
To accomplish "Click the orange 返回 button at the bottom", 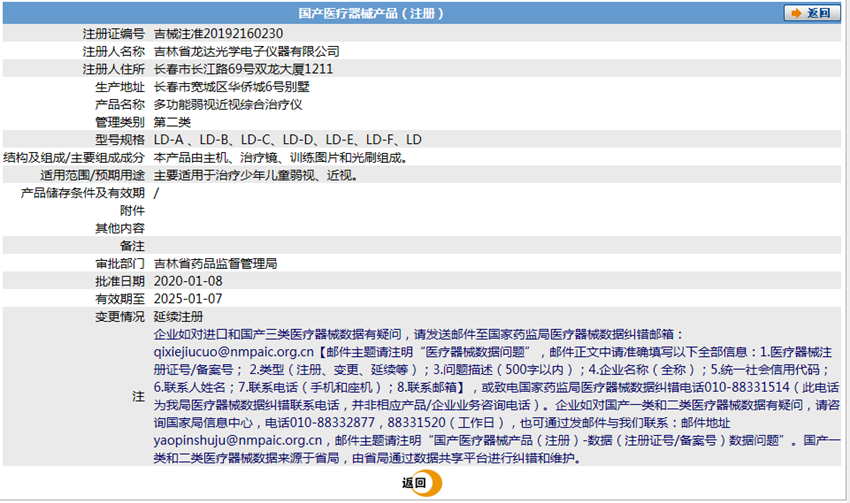I will pos(422,483).
